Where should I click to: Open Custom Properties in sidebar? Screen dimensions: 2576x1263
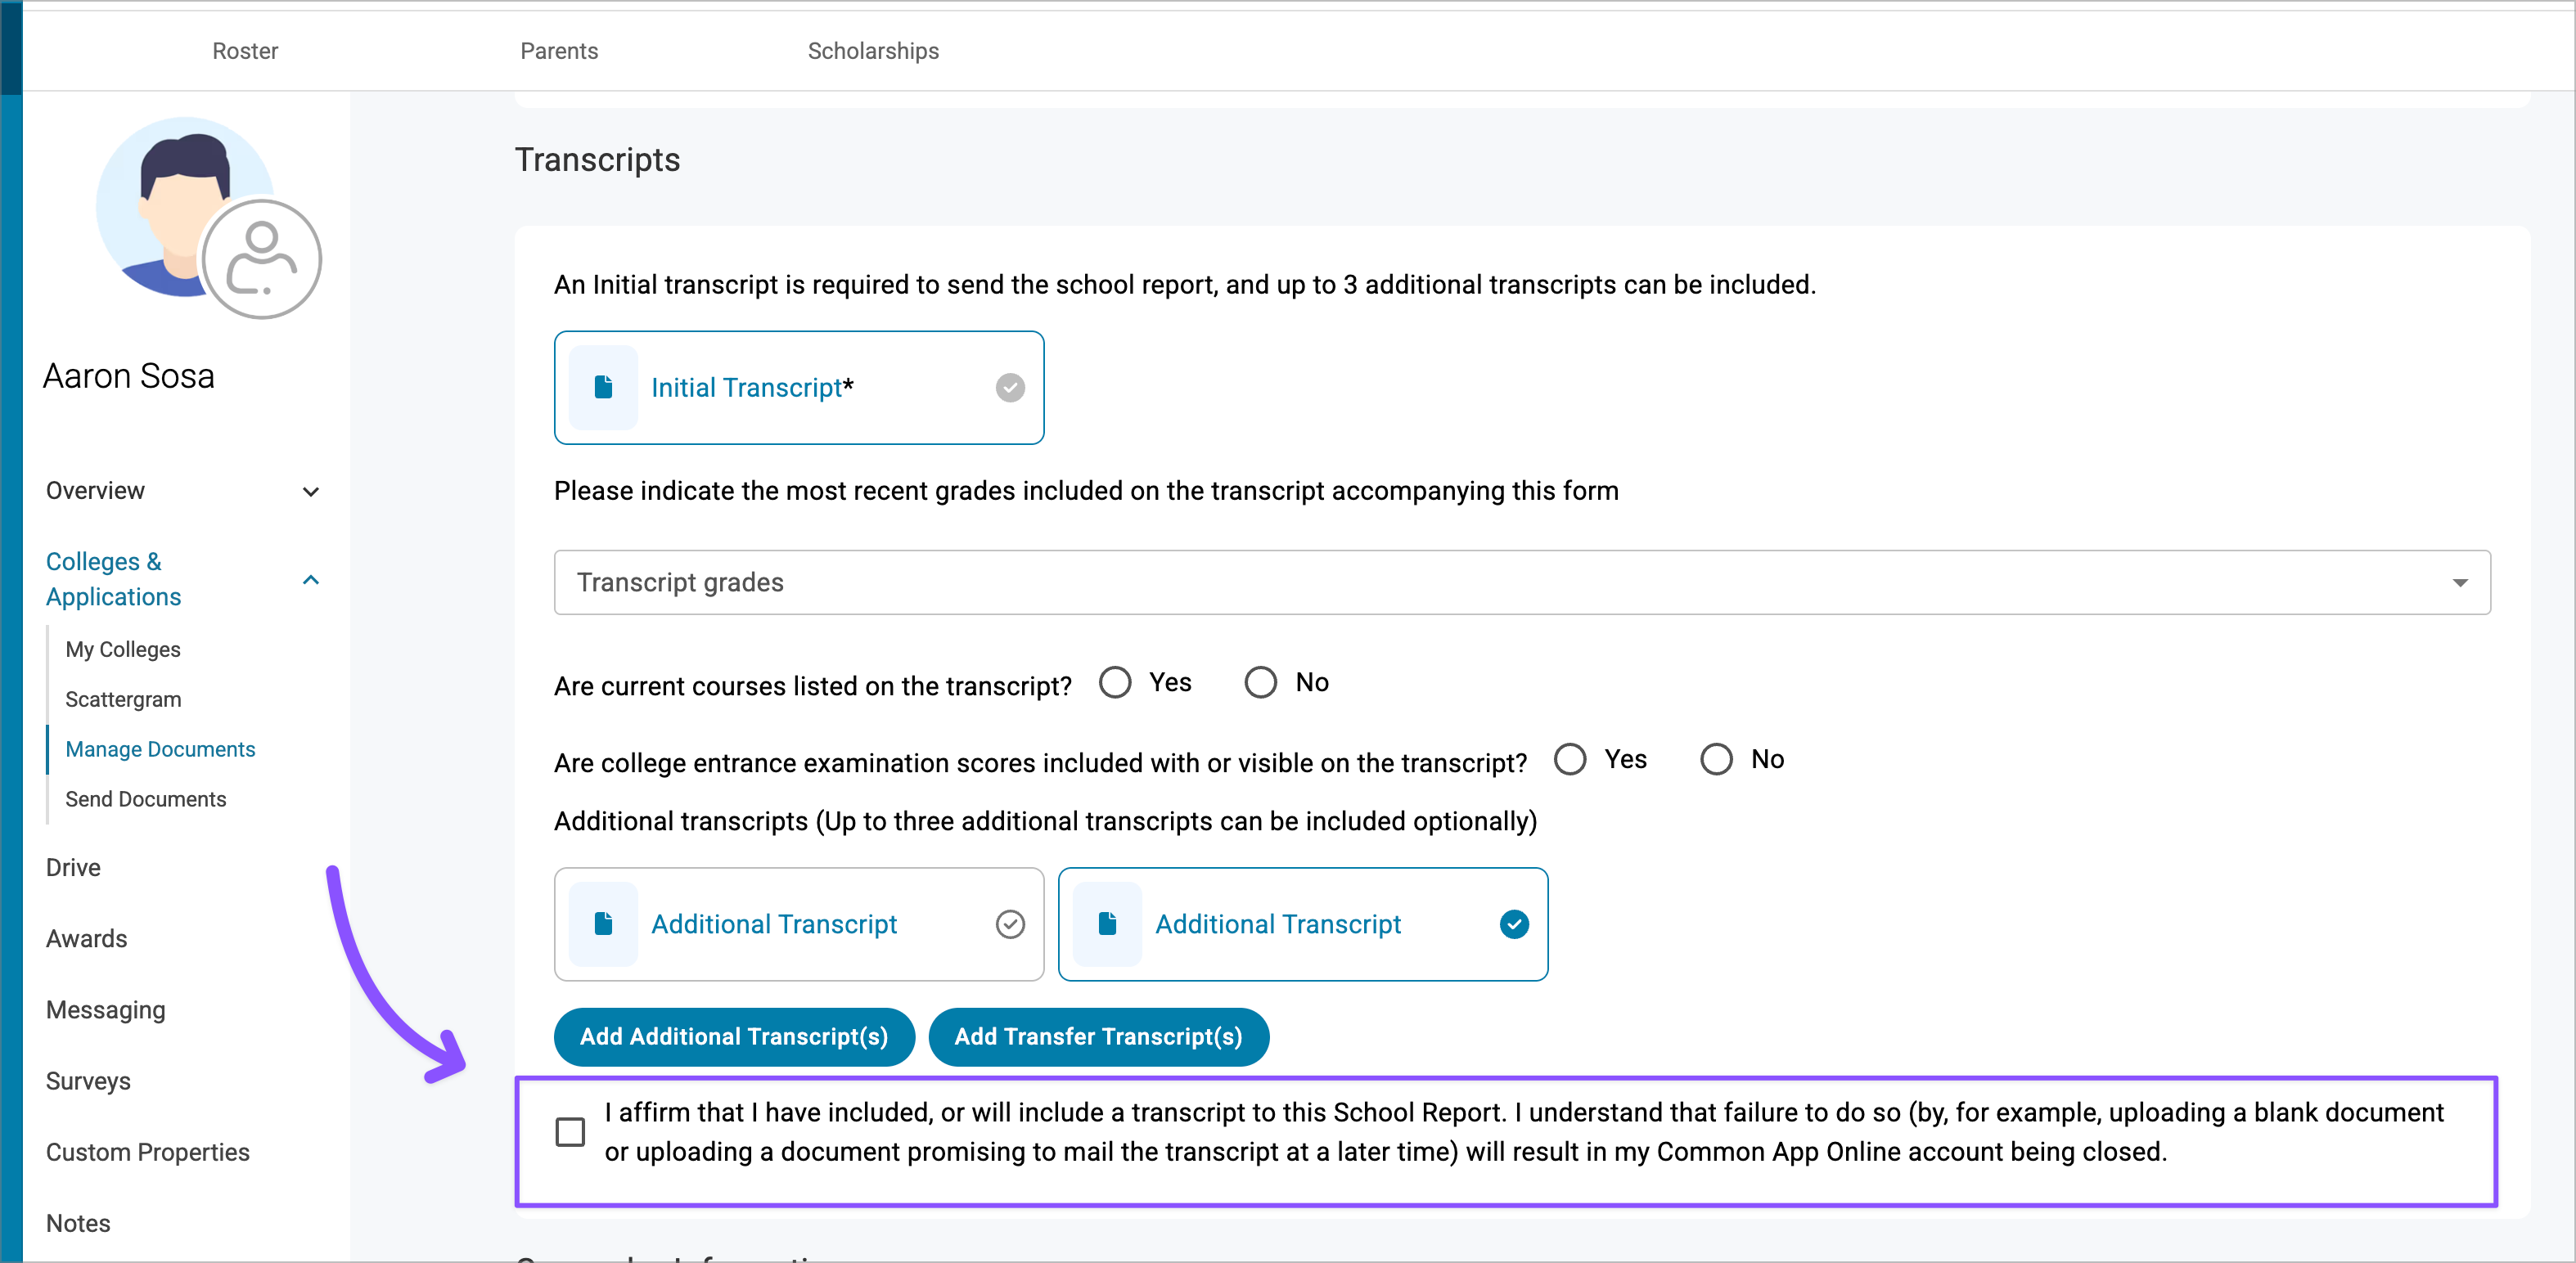coord(148,1152)
